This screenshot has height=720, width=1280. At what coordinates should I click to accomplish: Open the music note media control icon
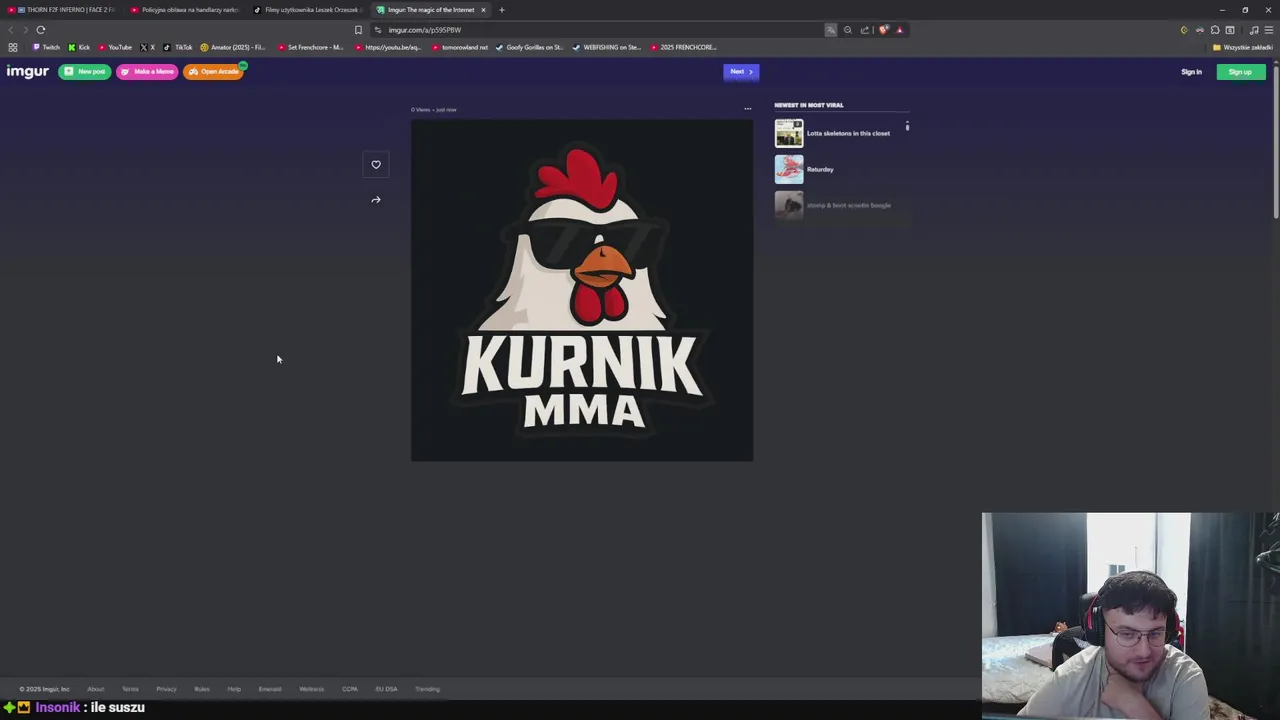click(x=1254, y=30)
